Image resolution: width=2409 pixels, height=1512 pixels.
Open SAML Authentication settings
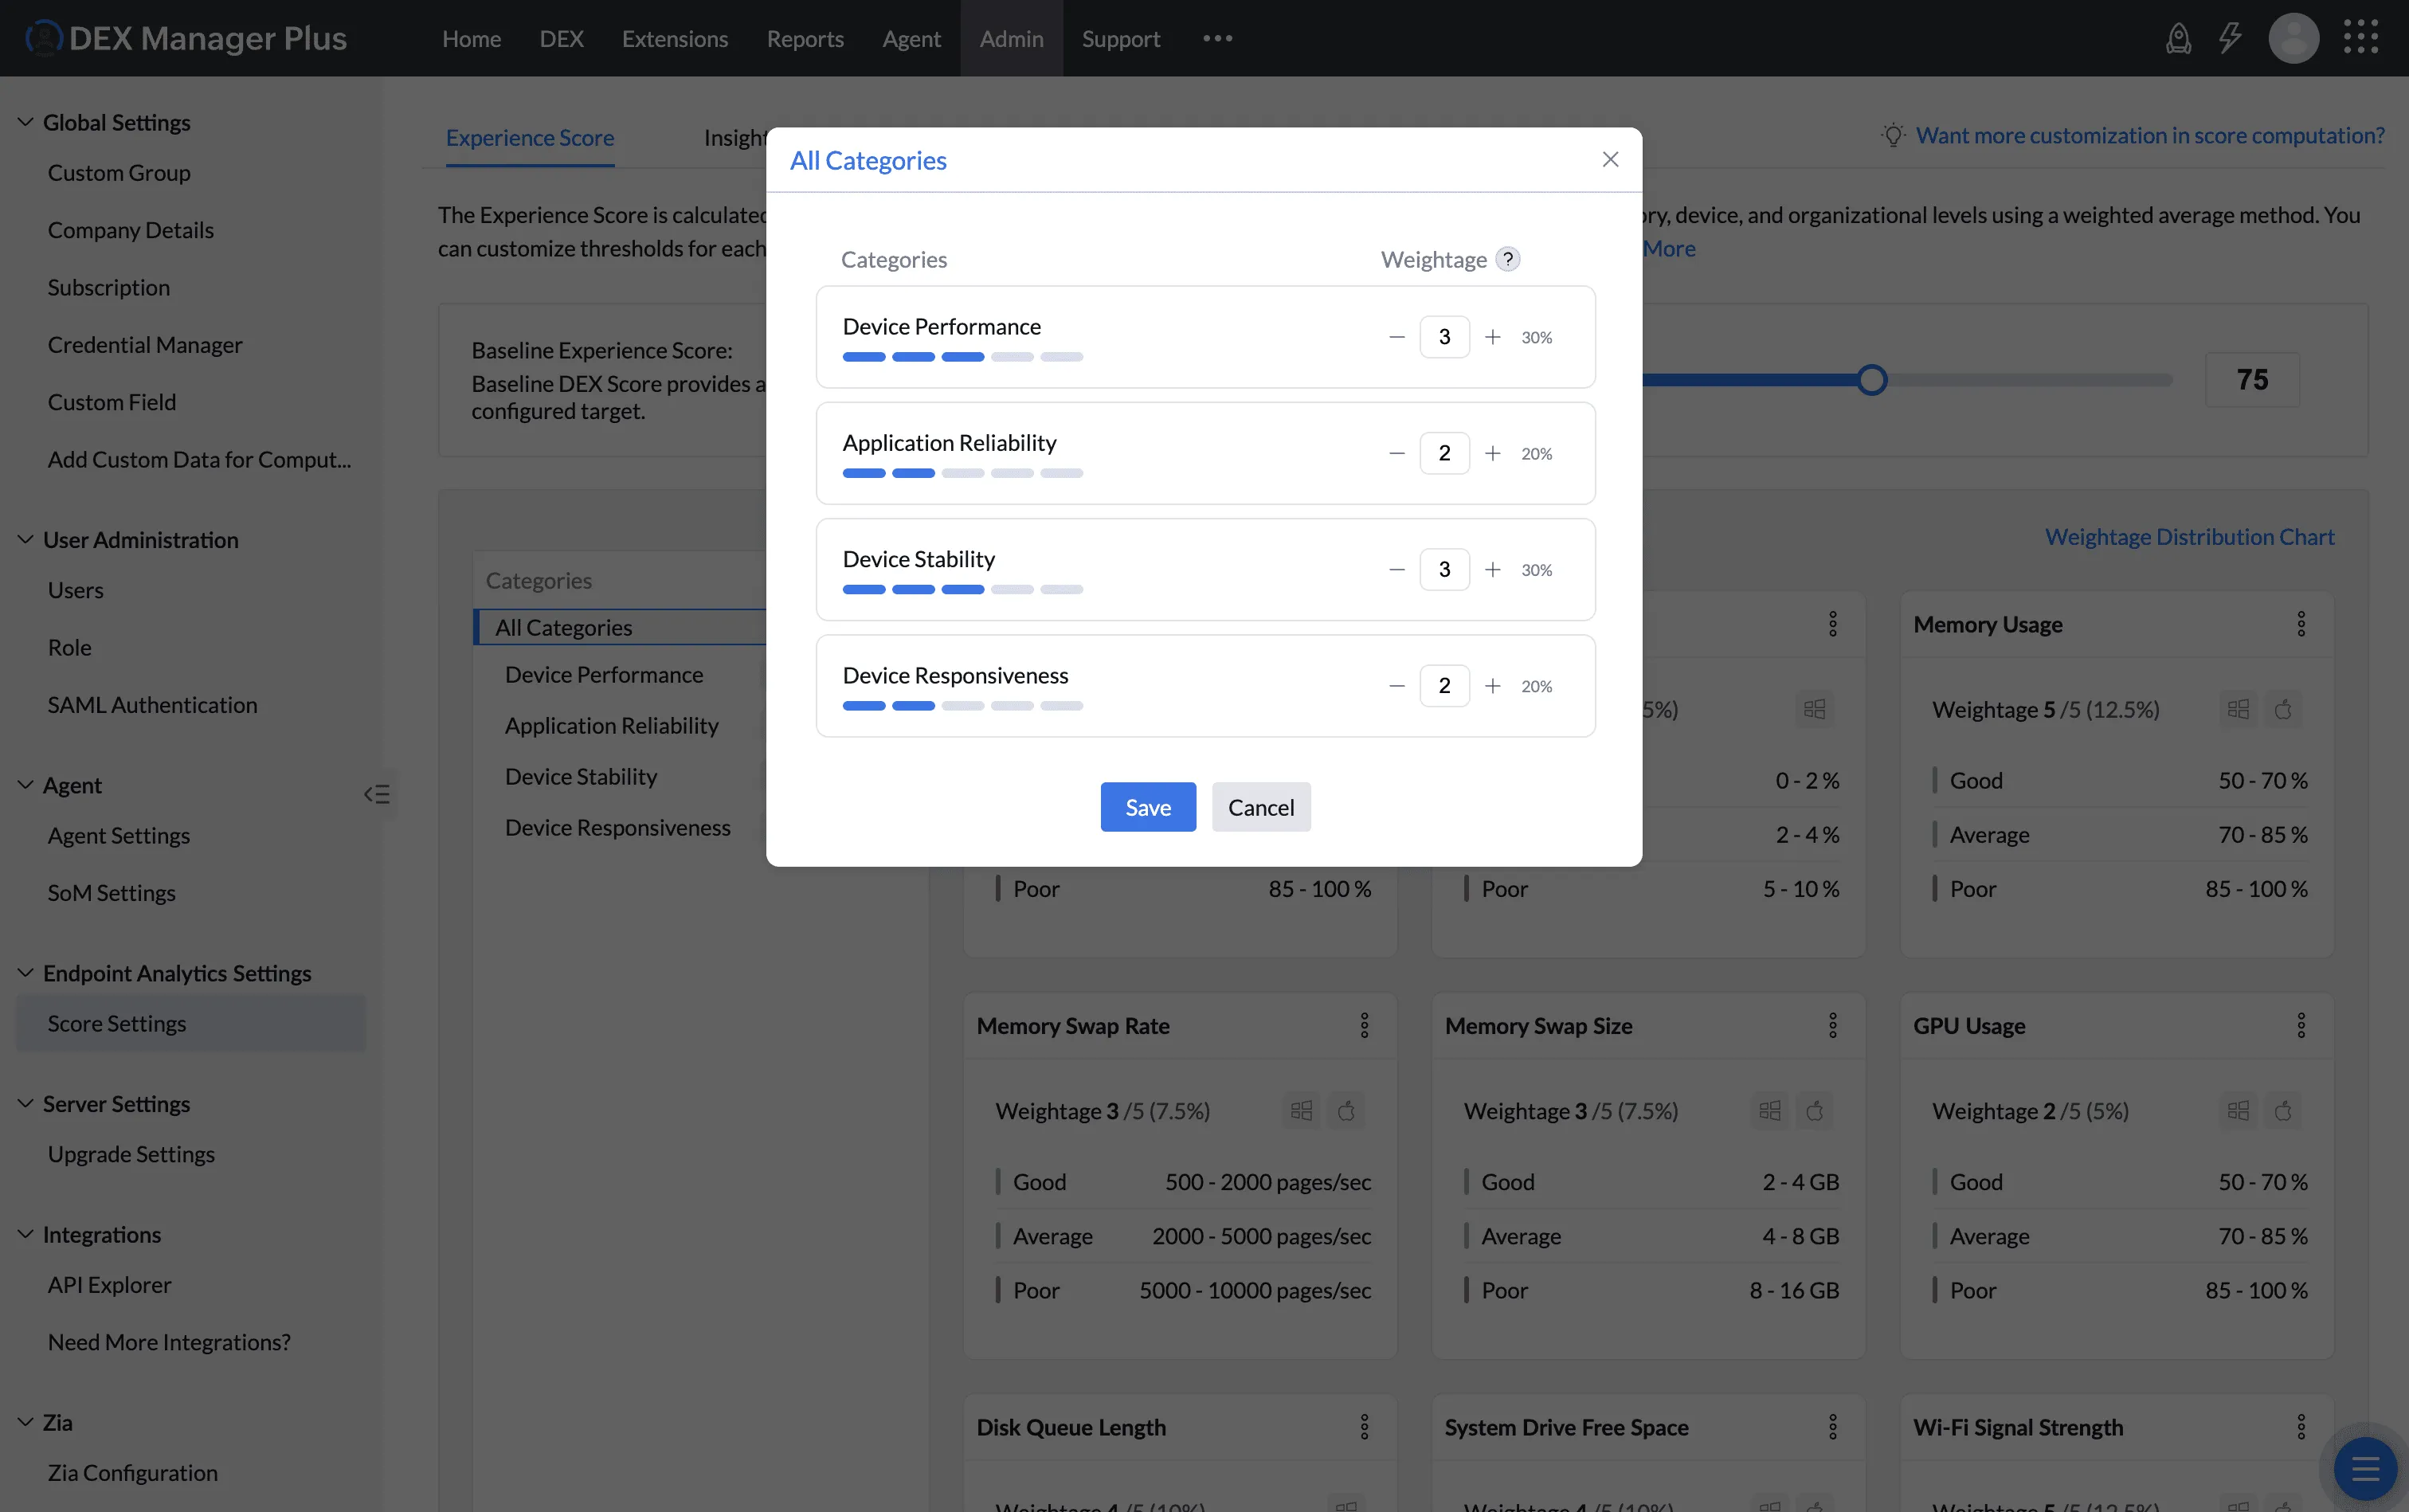[x=152, y=705]
